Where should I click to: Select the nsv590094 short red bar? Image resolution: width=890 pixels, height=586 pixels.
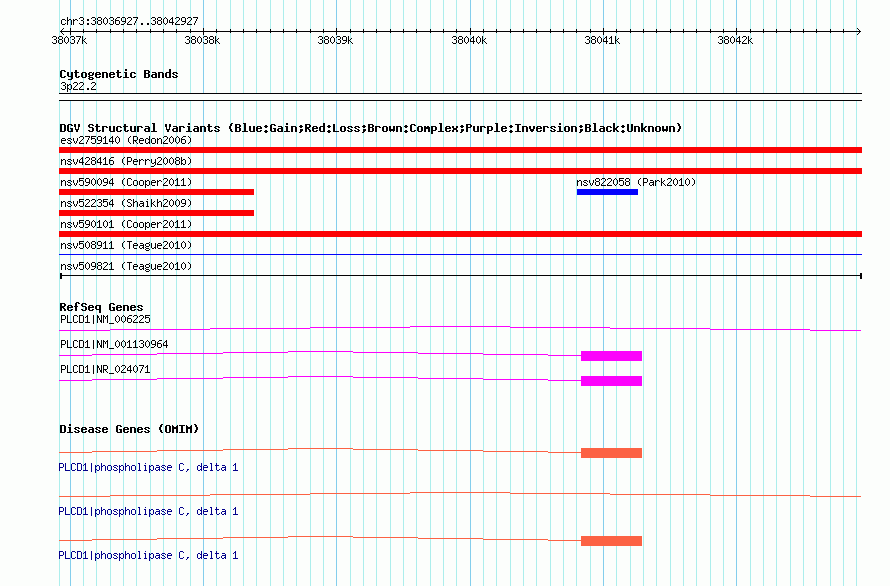point(157,192)
